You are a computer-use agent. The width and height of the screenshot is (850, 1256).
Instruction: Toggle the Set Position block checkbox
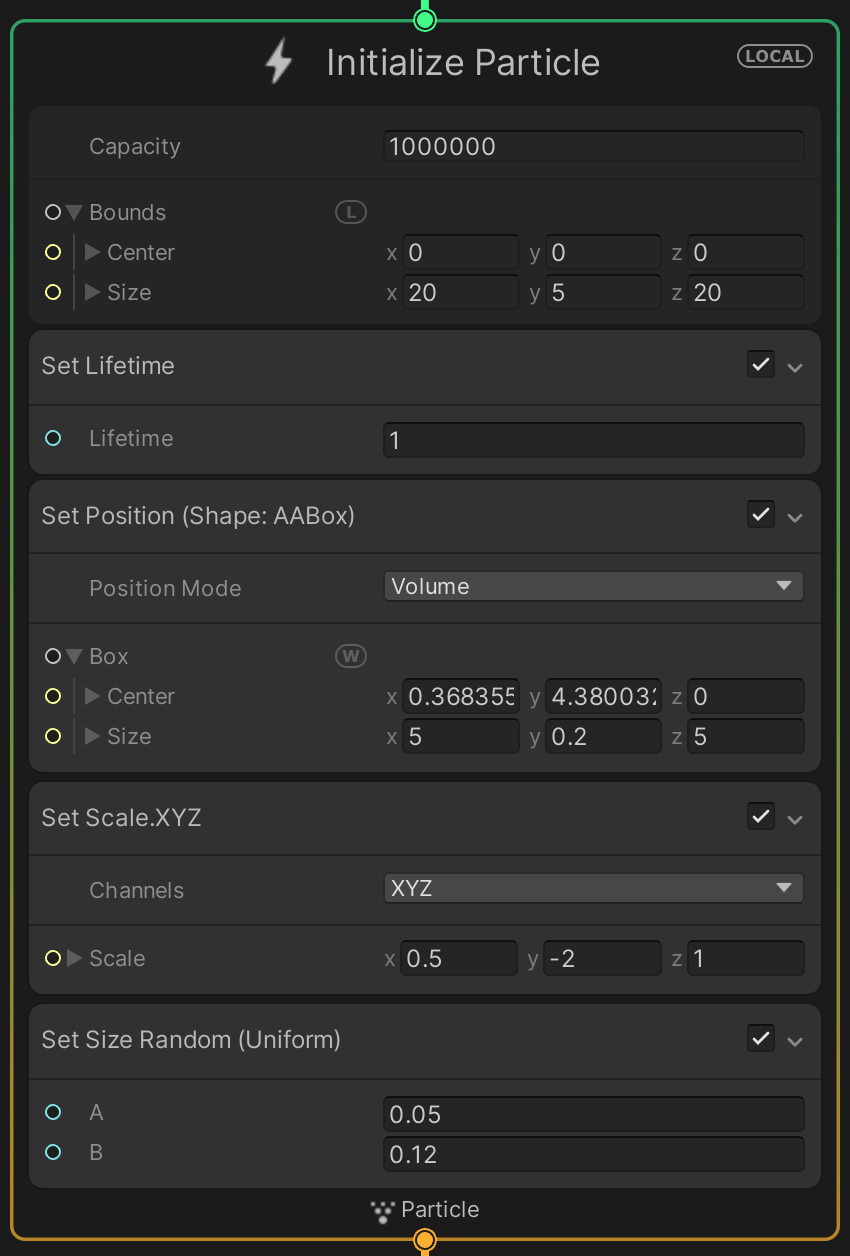[x=761, y=515]
